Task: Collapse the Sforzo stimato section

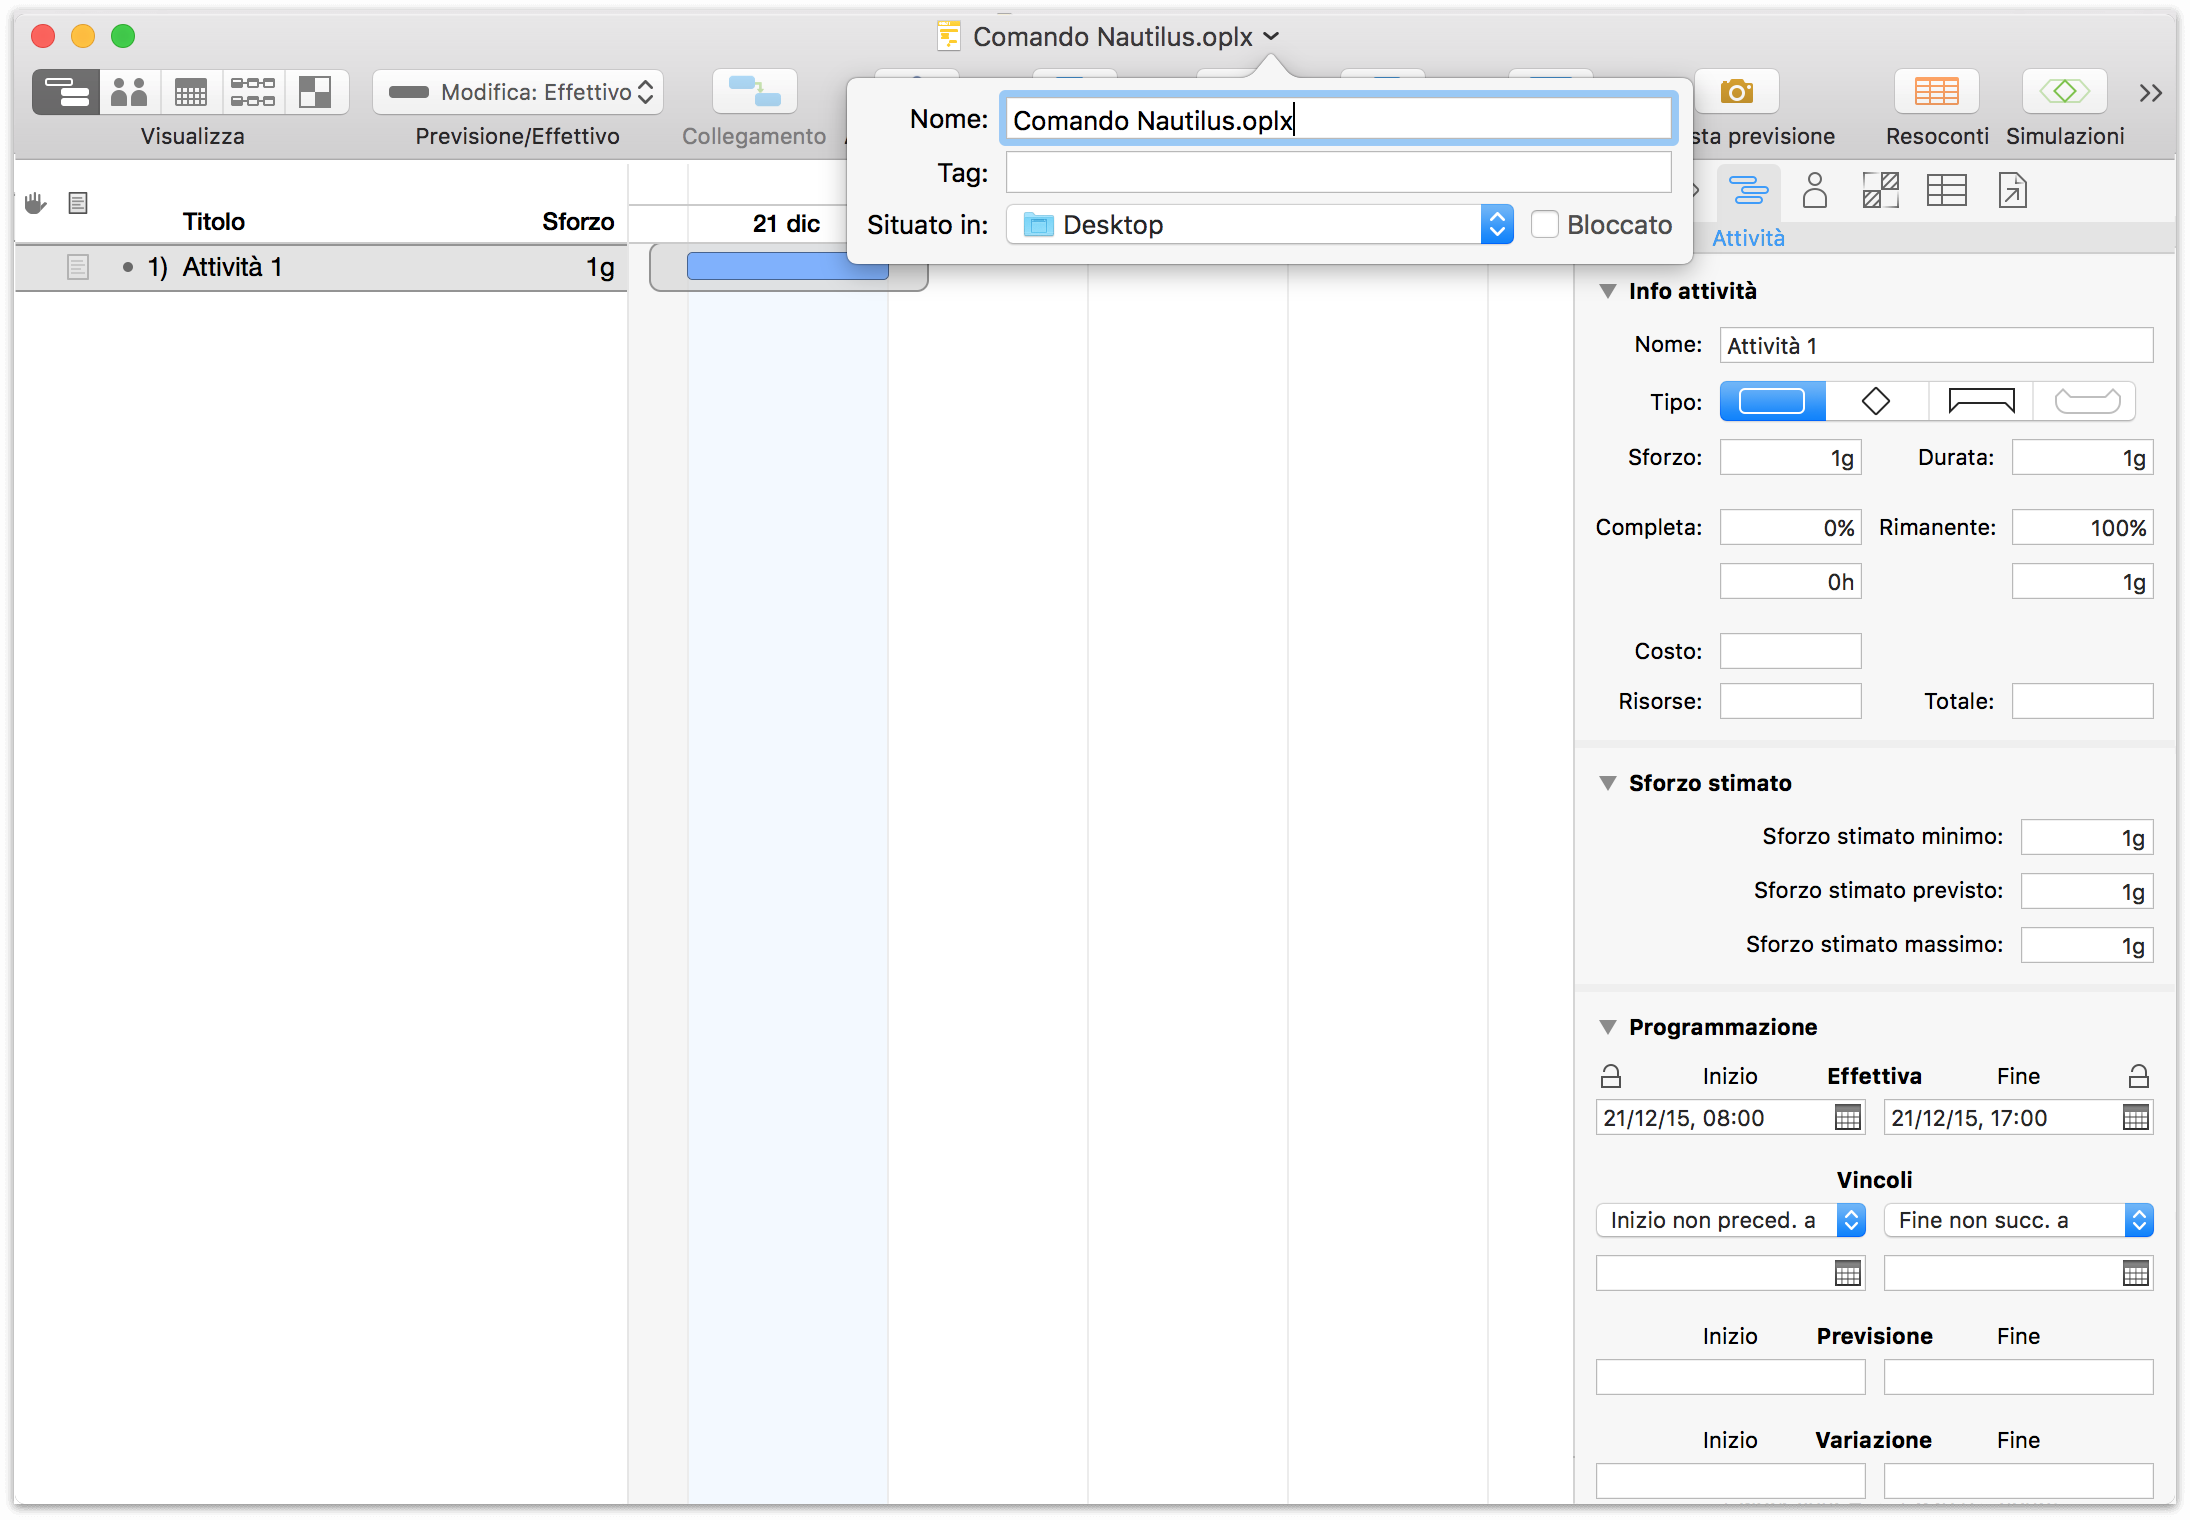Action: 1608,783
